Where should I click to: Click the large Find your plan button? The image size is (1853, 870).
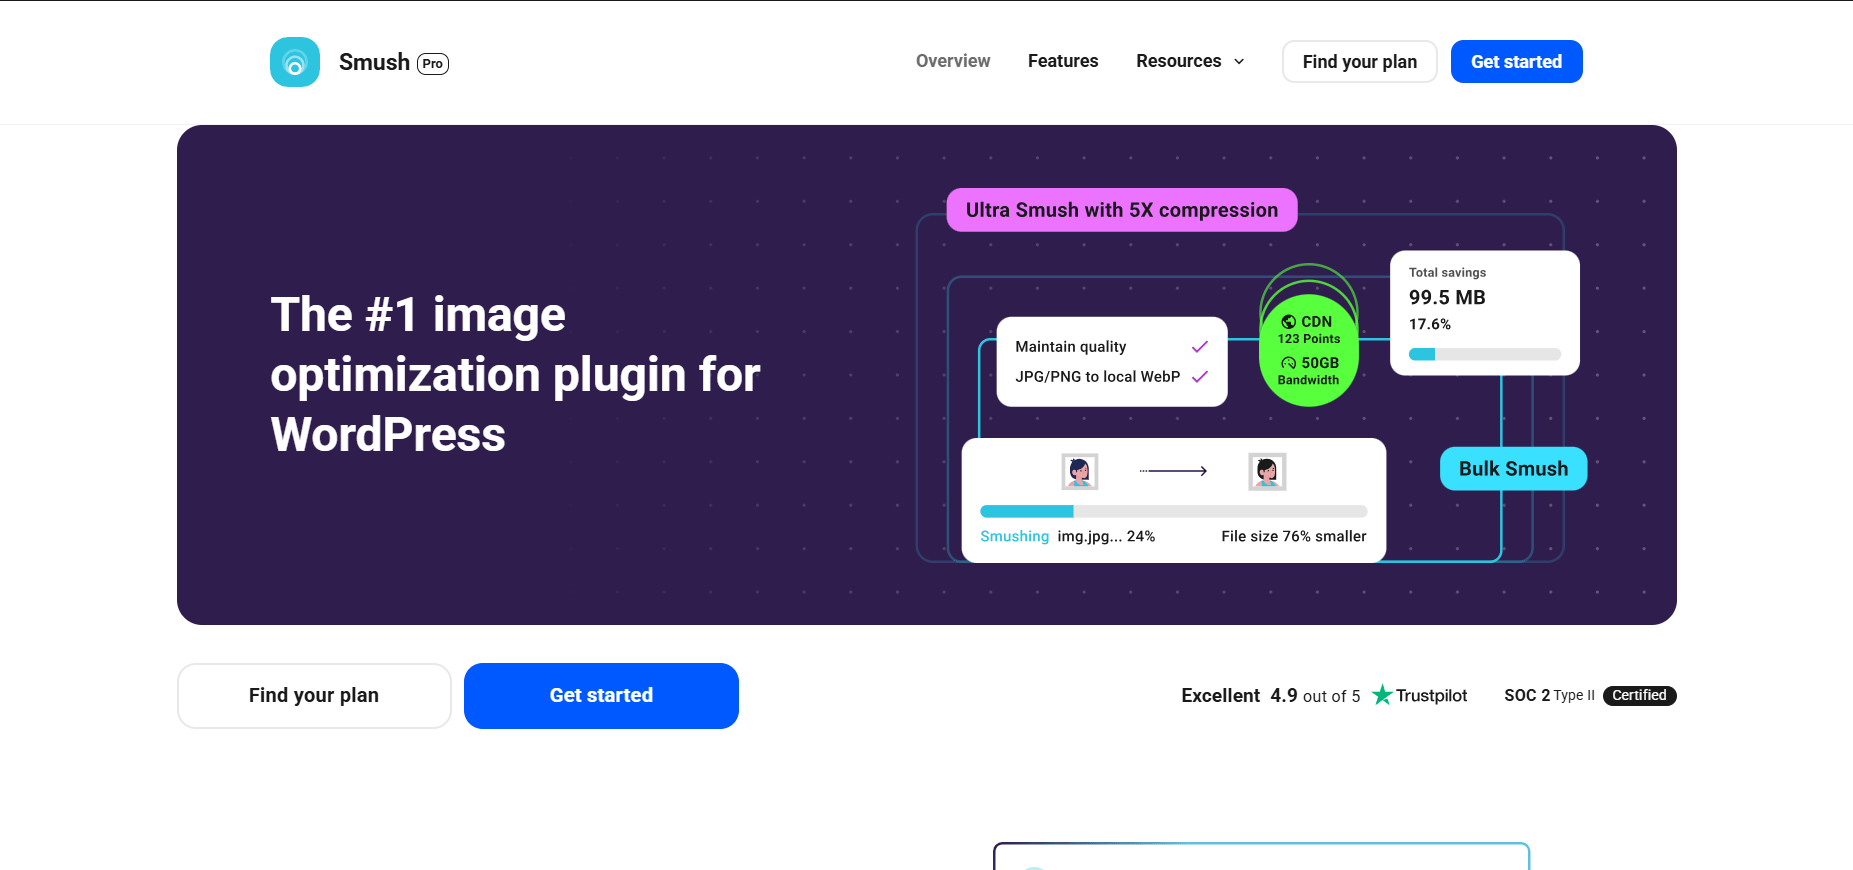[x=314, y=696]
